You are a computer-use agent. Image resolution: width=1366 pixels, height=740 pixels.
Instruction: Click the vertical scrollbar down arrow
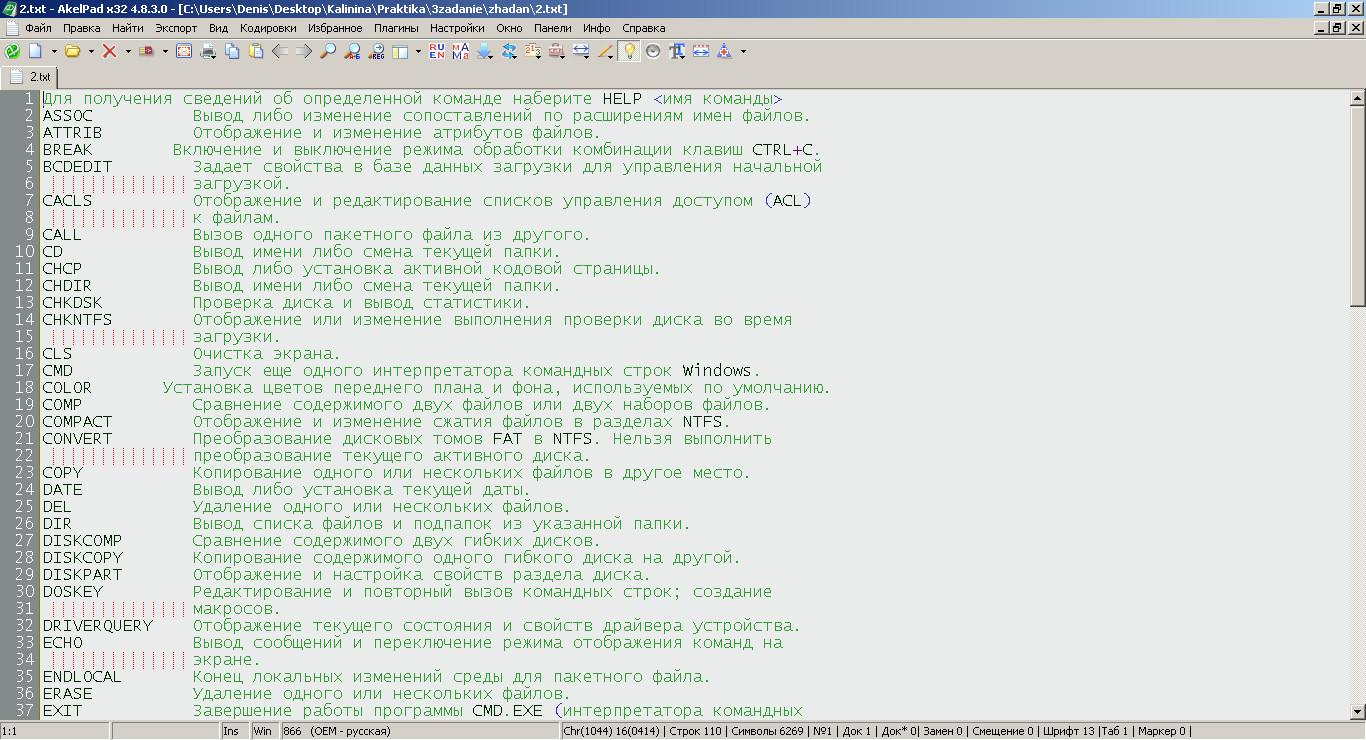pyautogui.click(x=1358, y=711)
